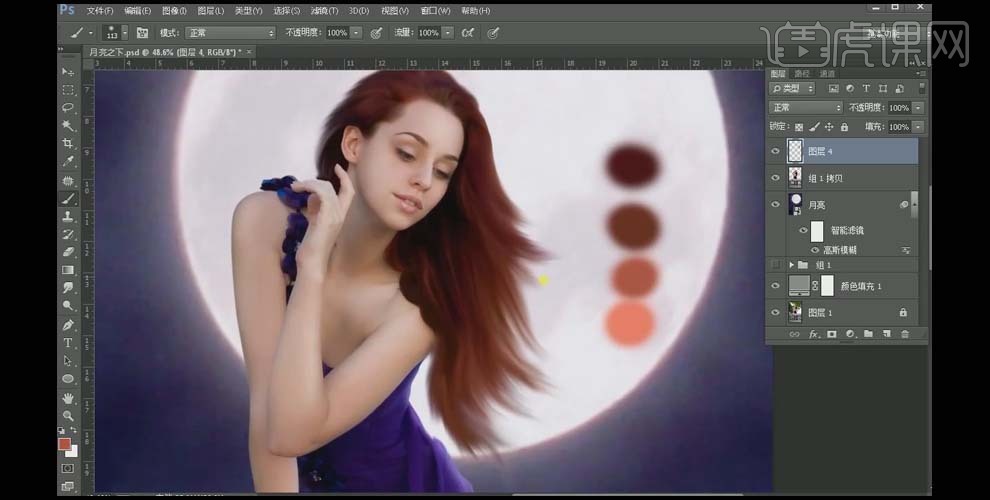Select the Magic Wand tool

point(68,126)
